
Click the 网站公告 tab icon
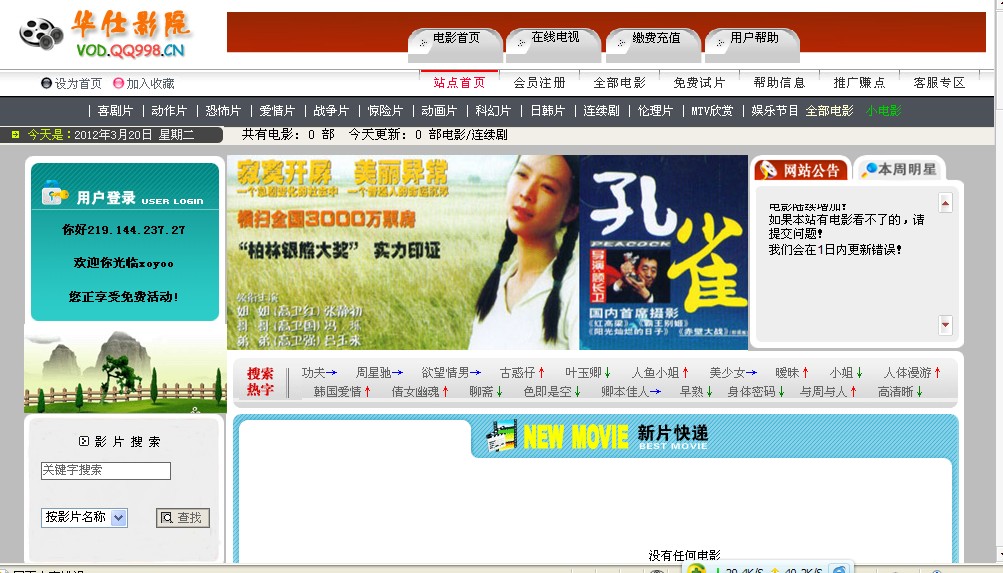pyautogui.click(x=767, y=170)
